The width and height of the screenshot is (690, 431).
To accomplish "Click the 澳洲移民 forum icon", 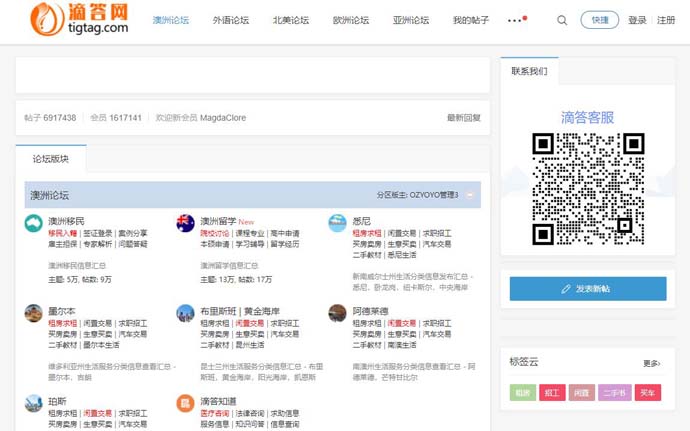I will click(33, 223).
